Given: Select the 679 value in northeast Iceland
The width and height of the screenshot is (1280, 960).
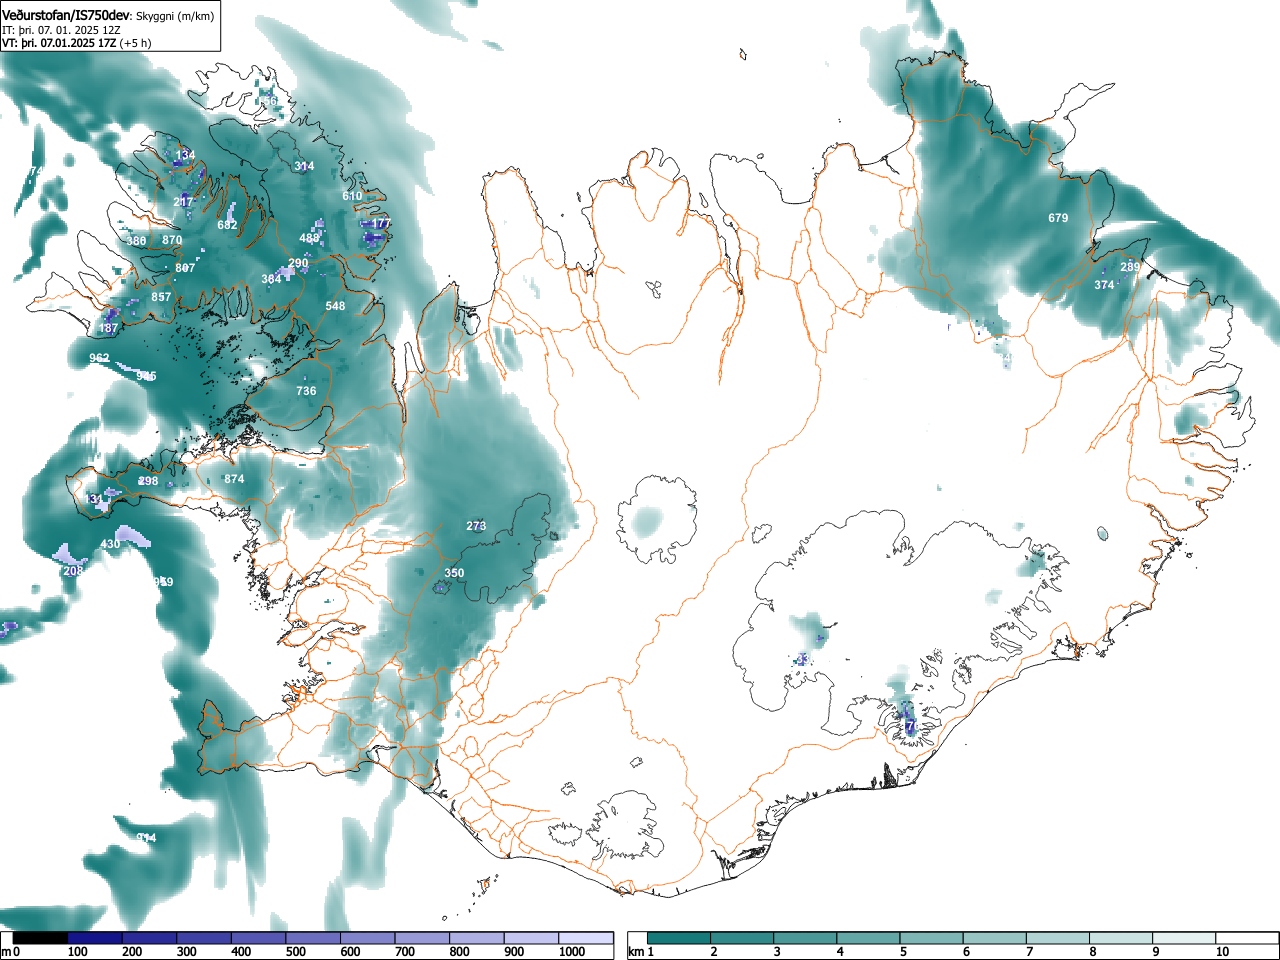Looking at the screenshot, I should (1058, 218).
